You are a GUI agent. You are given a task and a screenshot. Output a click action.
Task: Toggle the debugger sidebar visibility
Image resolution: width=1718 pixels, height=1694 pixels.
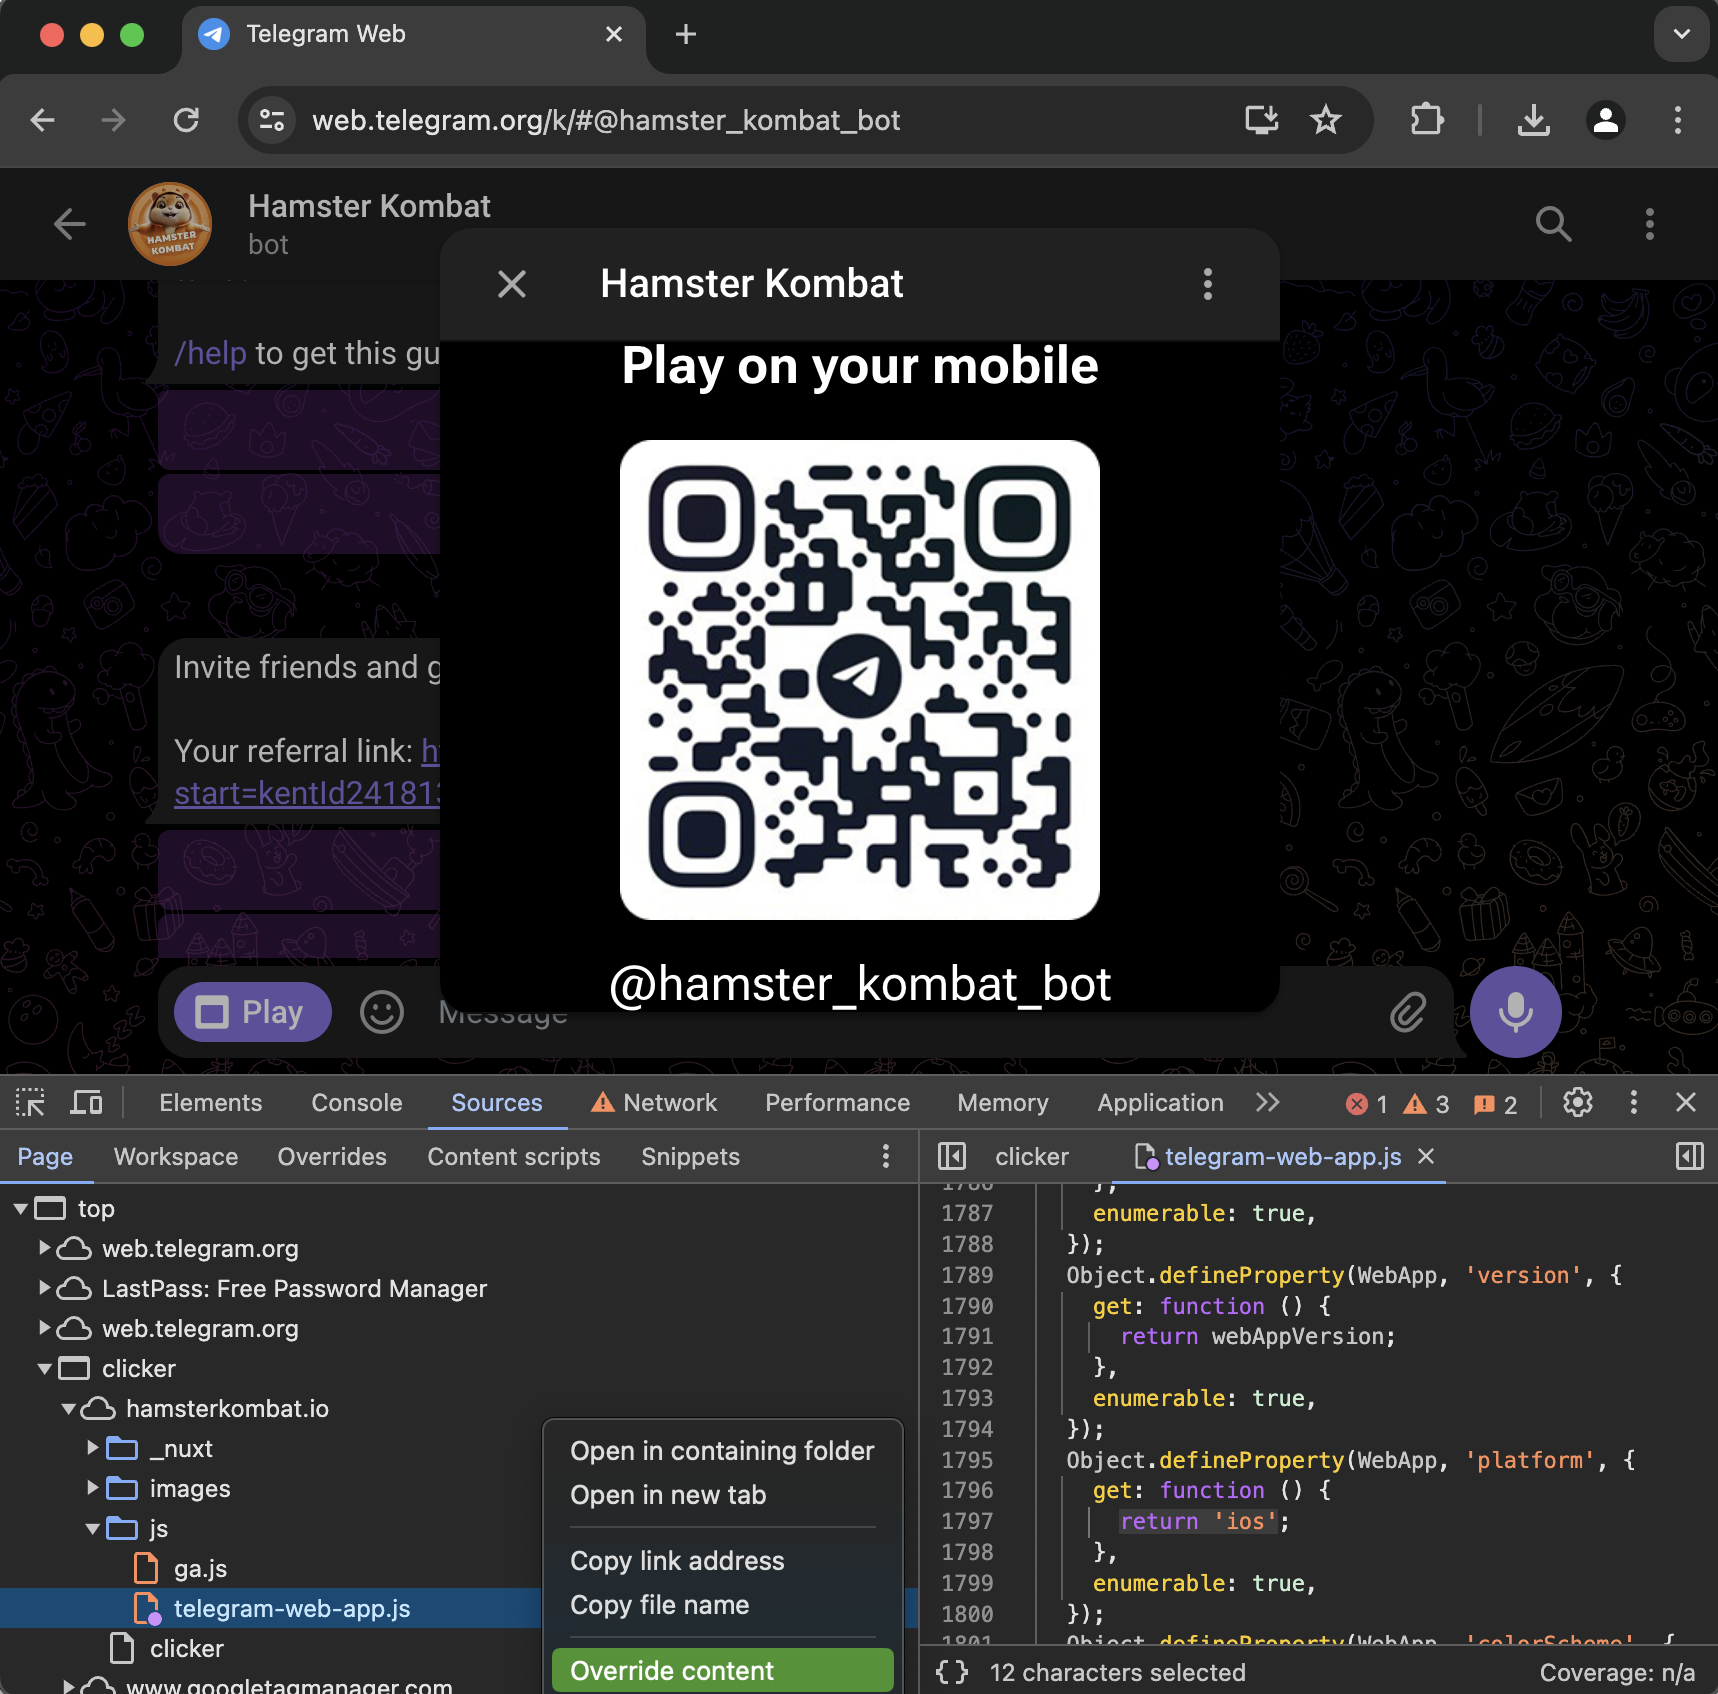pyautogui.click(x=1690, y=1157)
